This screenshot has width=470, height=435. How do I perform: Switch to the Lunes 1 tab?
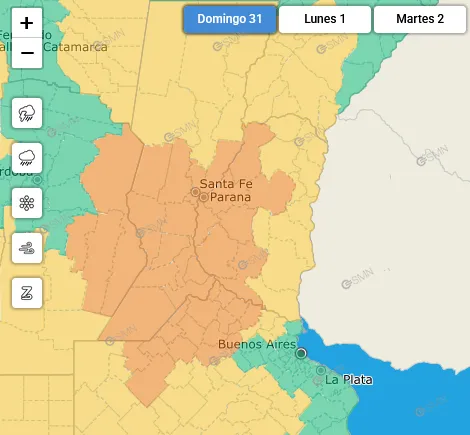pyautogui.click(x=325, y=19)
